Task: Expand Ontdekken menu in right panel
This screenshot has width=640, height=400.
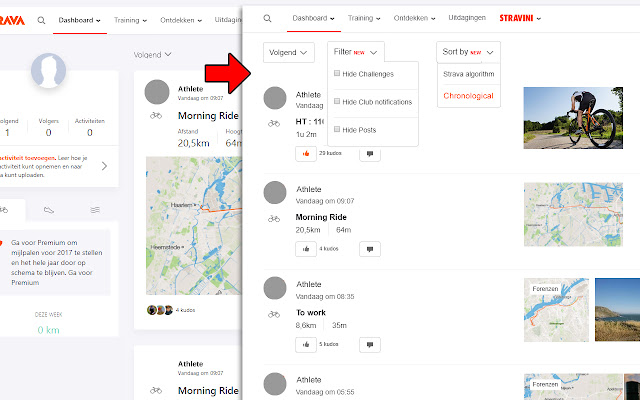Action: tap(414, 18)
